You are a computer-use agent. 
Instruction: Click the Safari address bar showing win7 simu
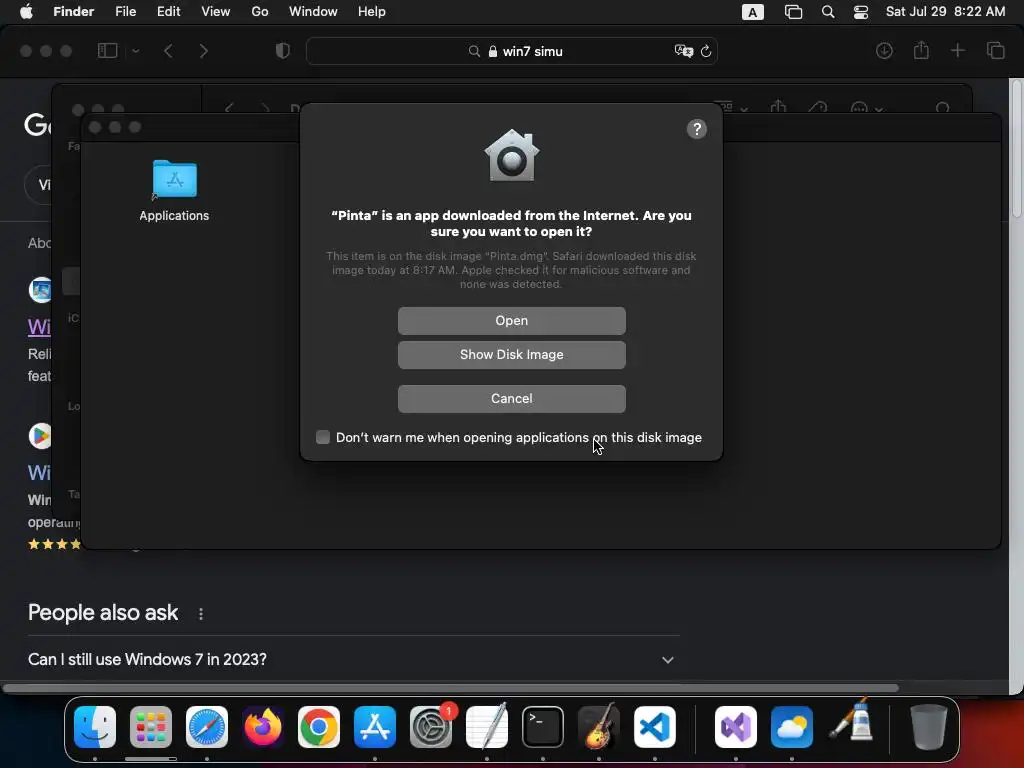click(x=512, y=51)
